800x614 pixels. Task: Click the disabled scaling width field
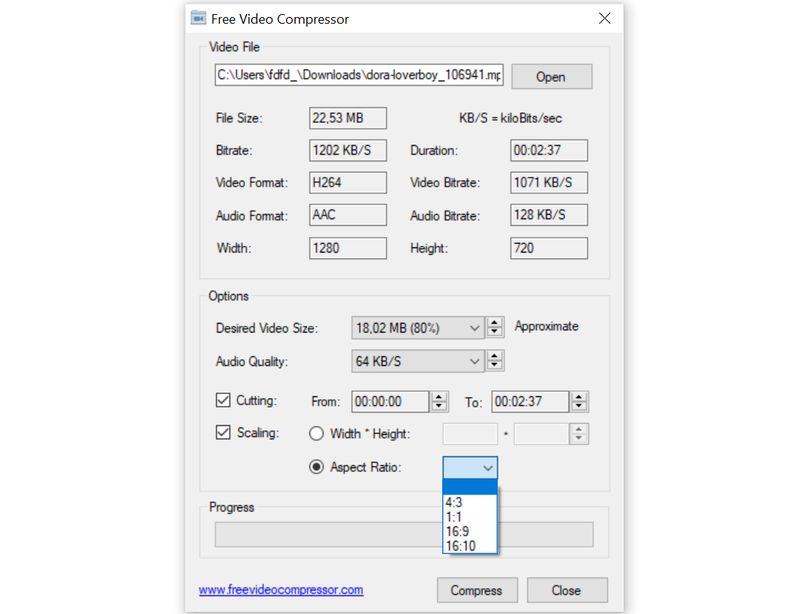(x=470, y=434)
